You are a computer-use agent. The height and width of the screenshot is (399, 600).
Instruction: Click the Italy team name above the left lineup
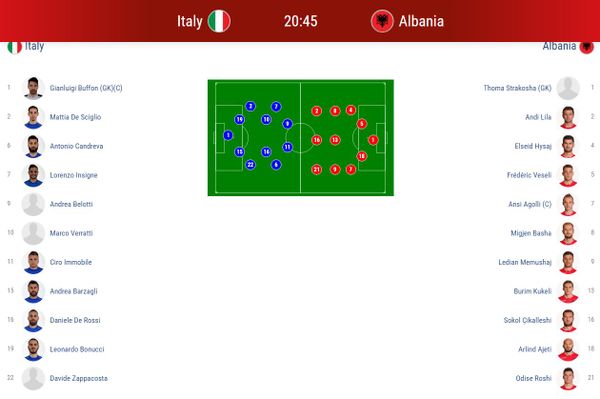pos(34,46)
